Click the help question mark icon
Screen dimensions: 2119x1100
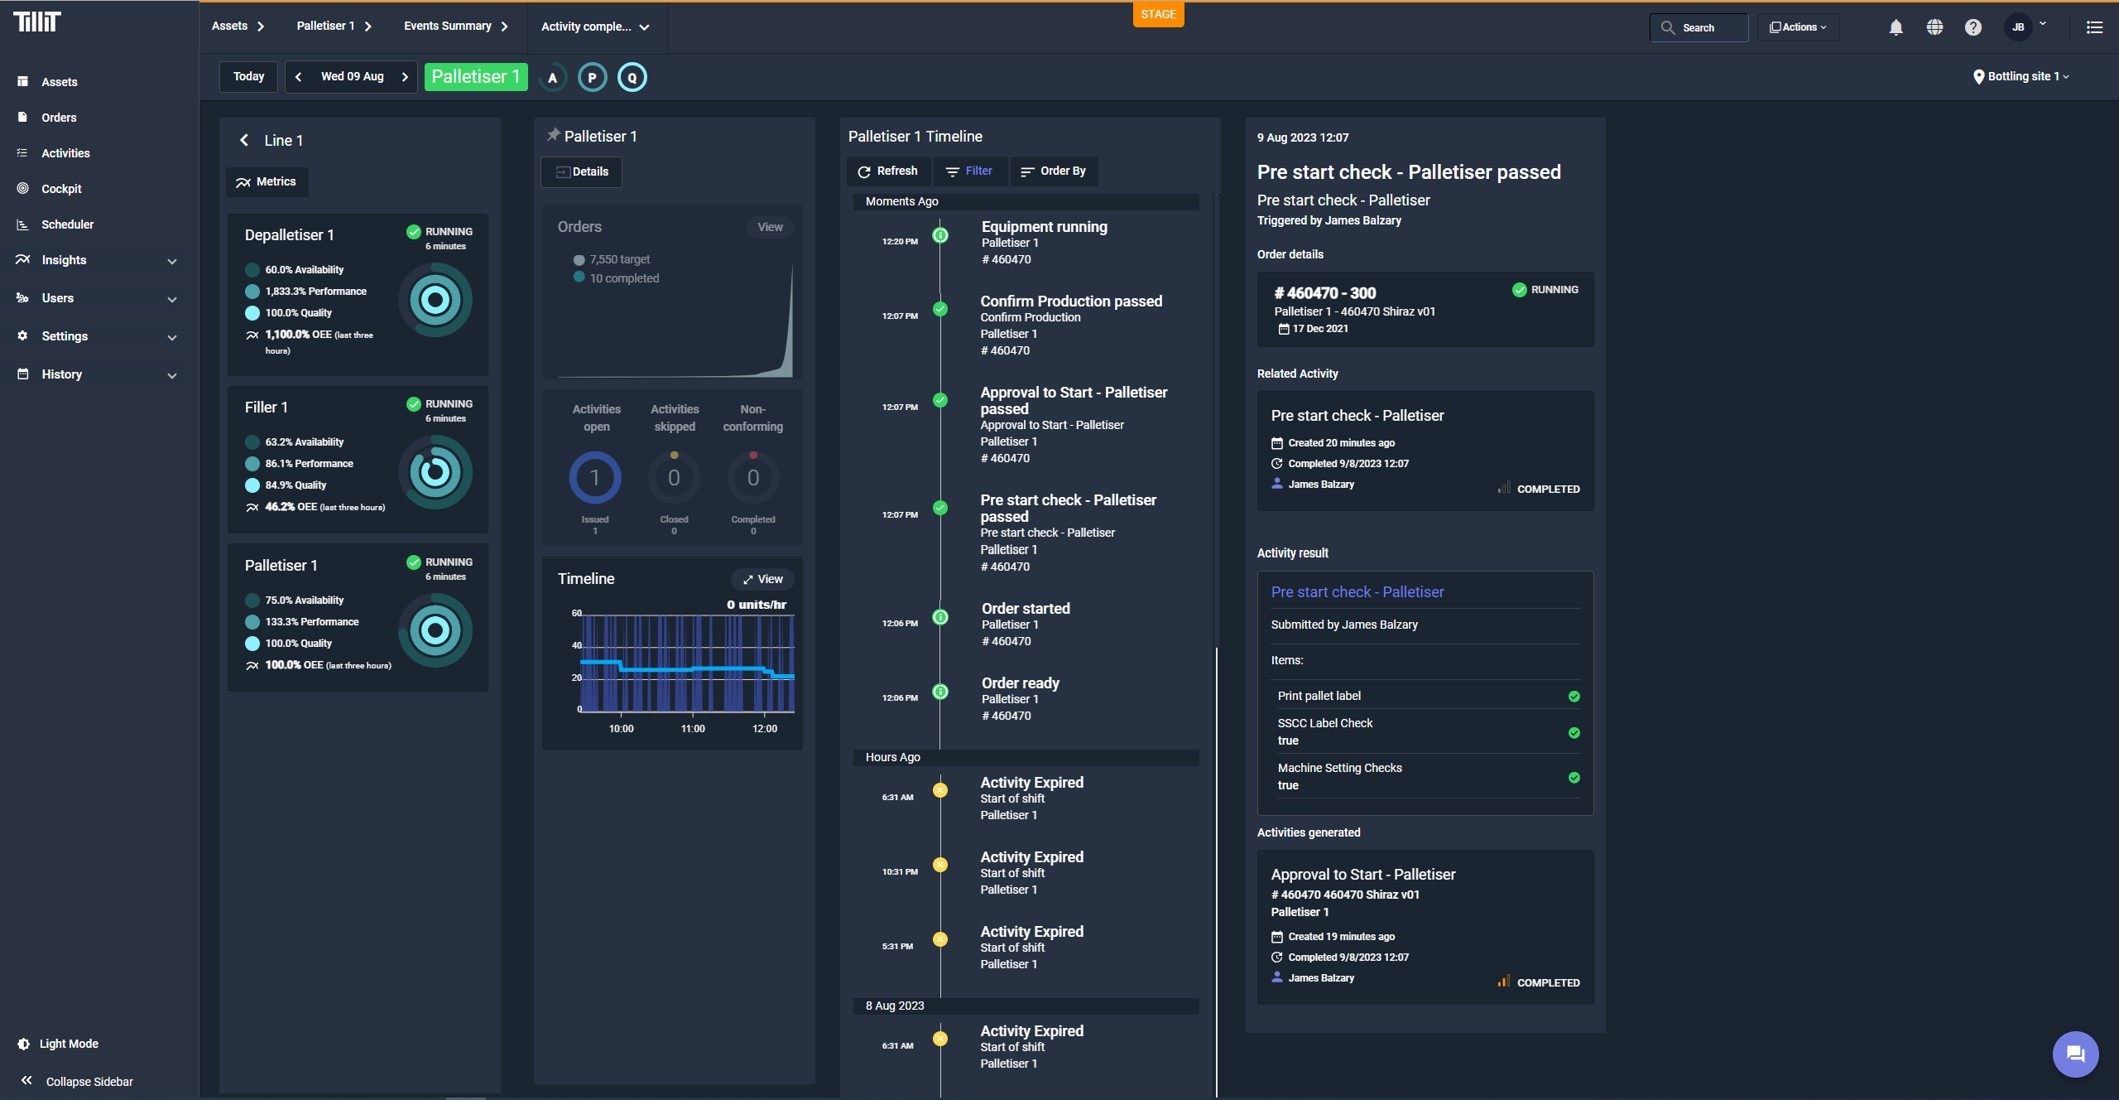point(1972,27)
